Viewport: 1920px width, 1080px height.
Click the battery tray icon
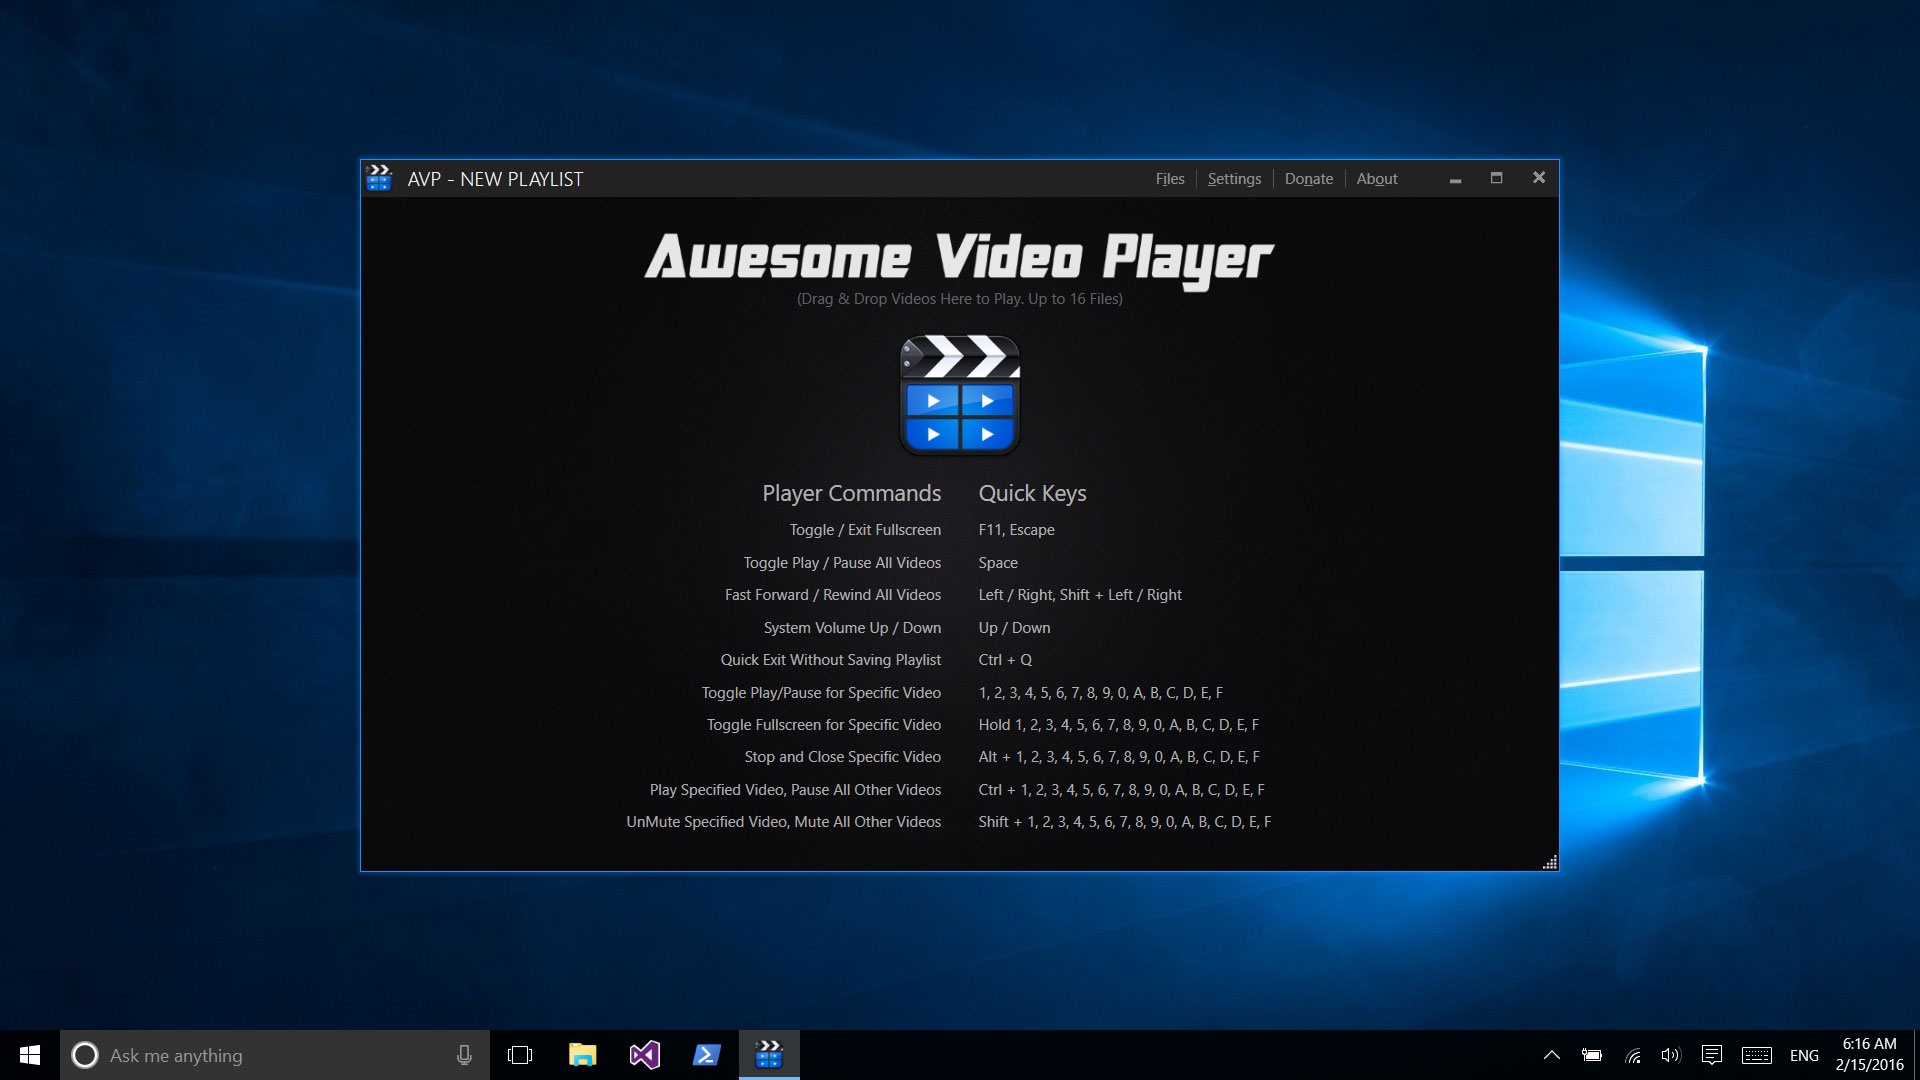(x=1591, y=1055)
